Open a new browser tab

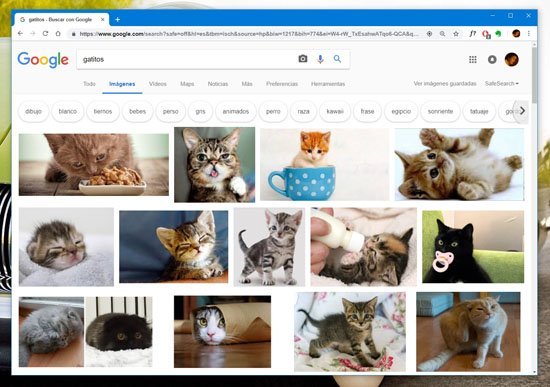(x=118, y=20)
